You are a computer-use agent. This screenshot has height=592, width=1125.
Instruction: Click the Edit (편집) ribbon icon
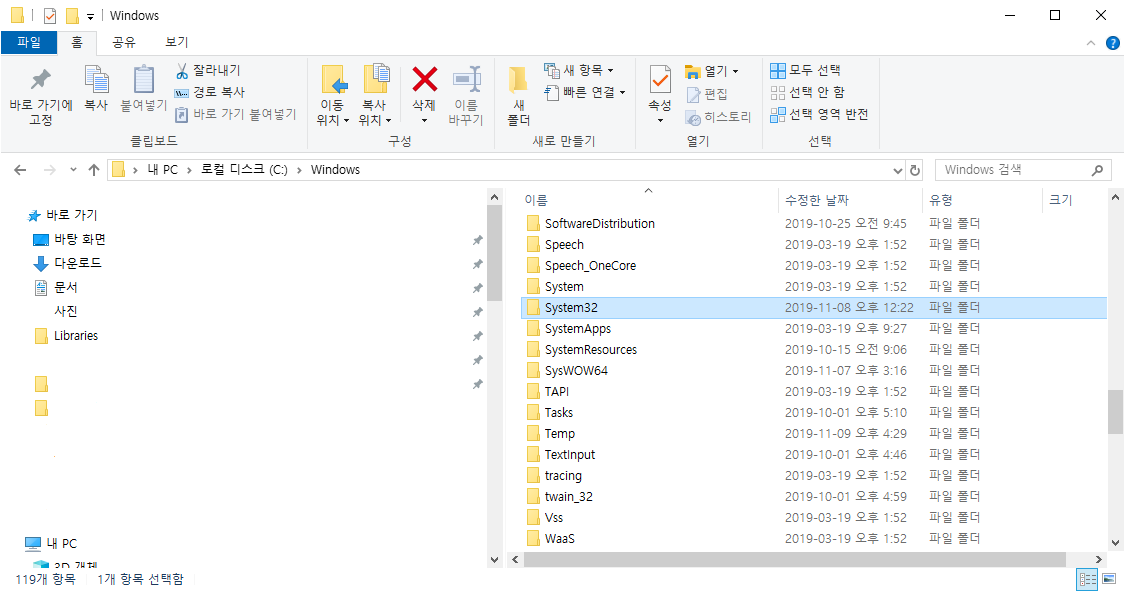point(693,94)
